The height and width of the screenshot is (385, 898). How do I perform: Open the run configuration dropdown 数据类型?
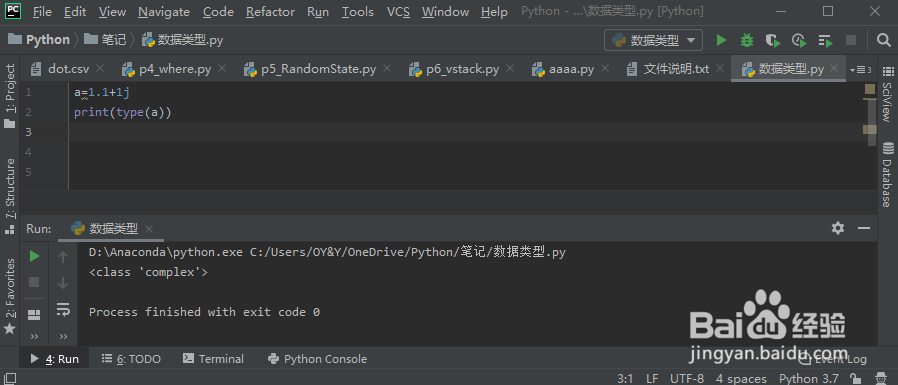(x=653, y=40)
